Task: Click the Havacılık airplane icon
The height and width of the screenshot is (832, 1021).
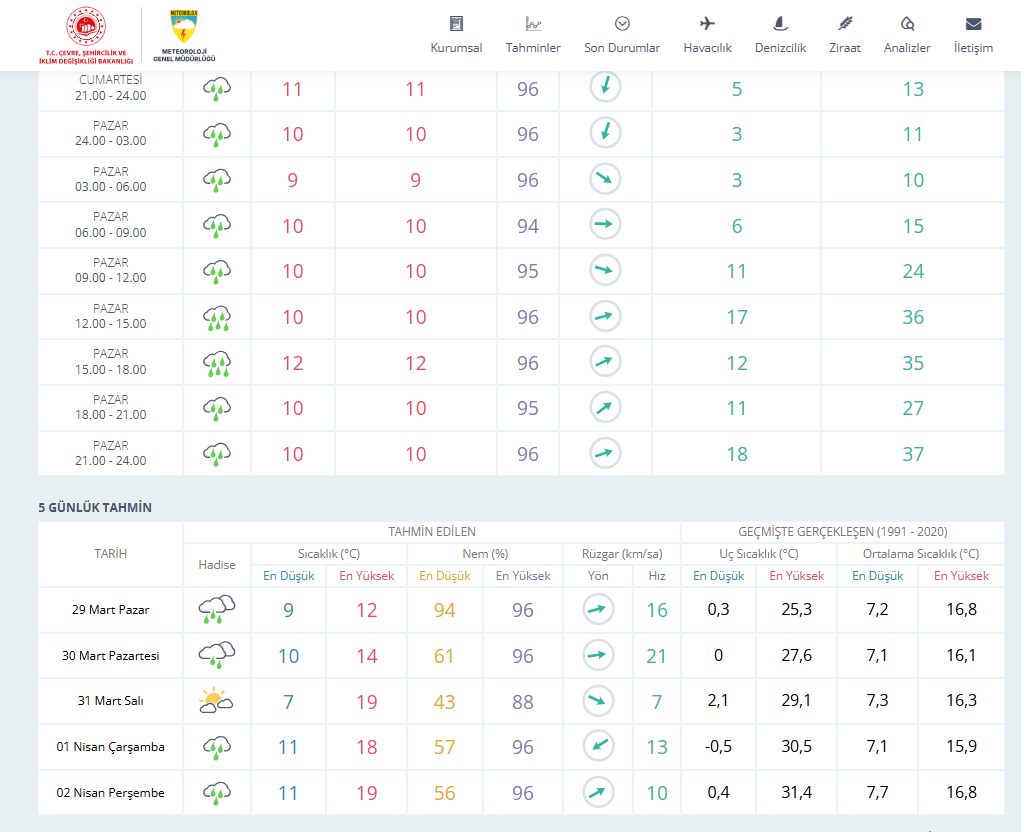Action: click(708, 24)
